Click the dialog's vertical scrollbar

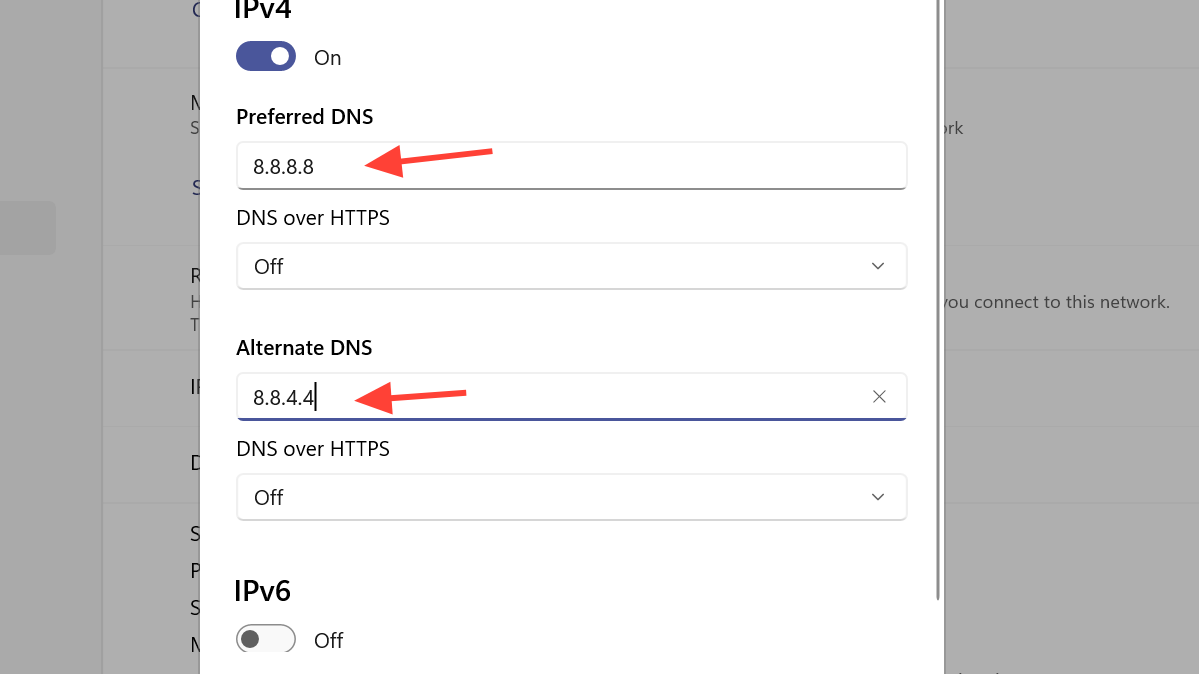[x=938, y=300]
